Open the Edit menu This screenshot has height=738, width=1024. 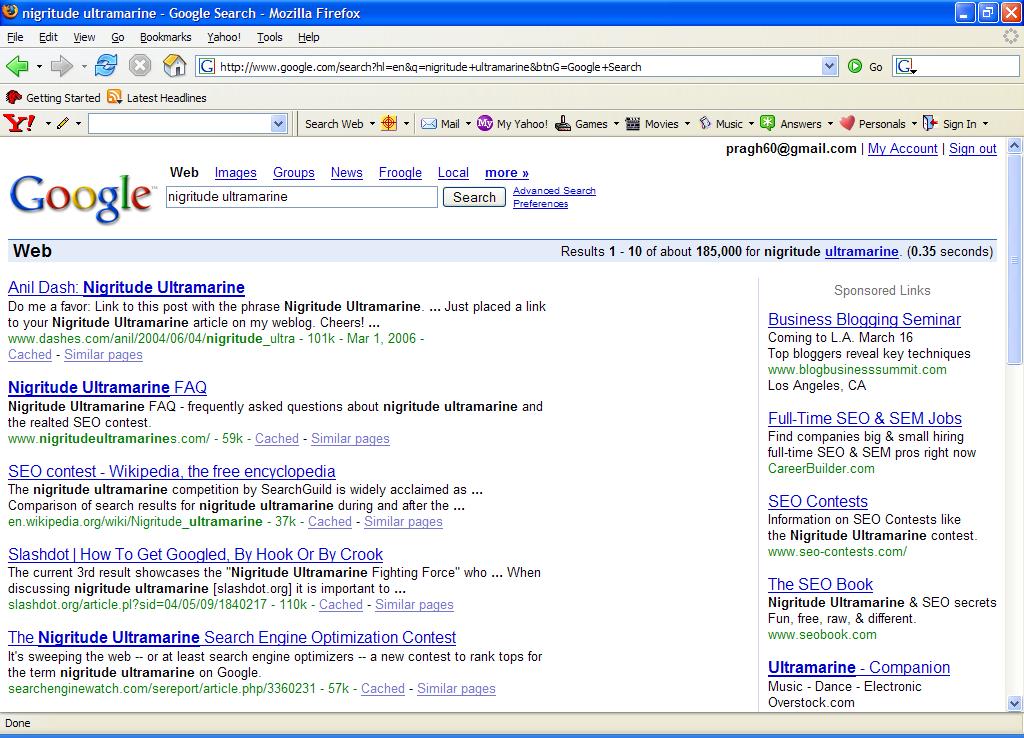(48, 37)
